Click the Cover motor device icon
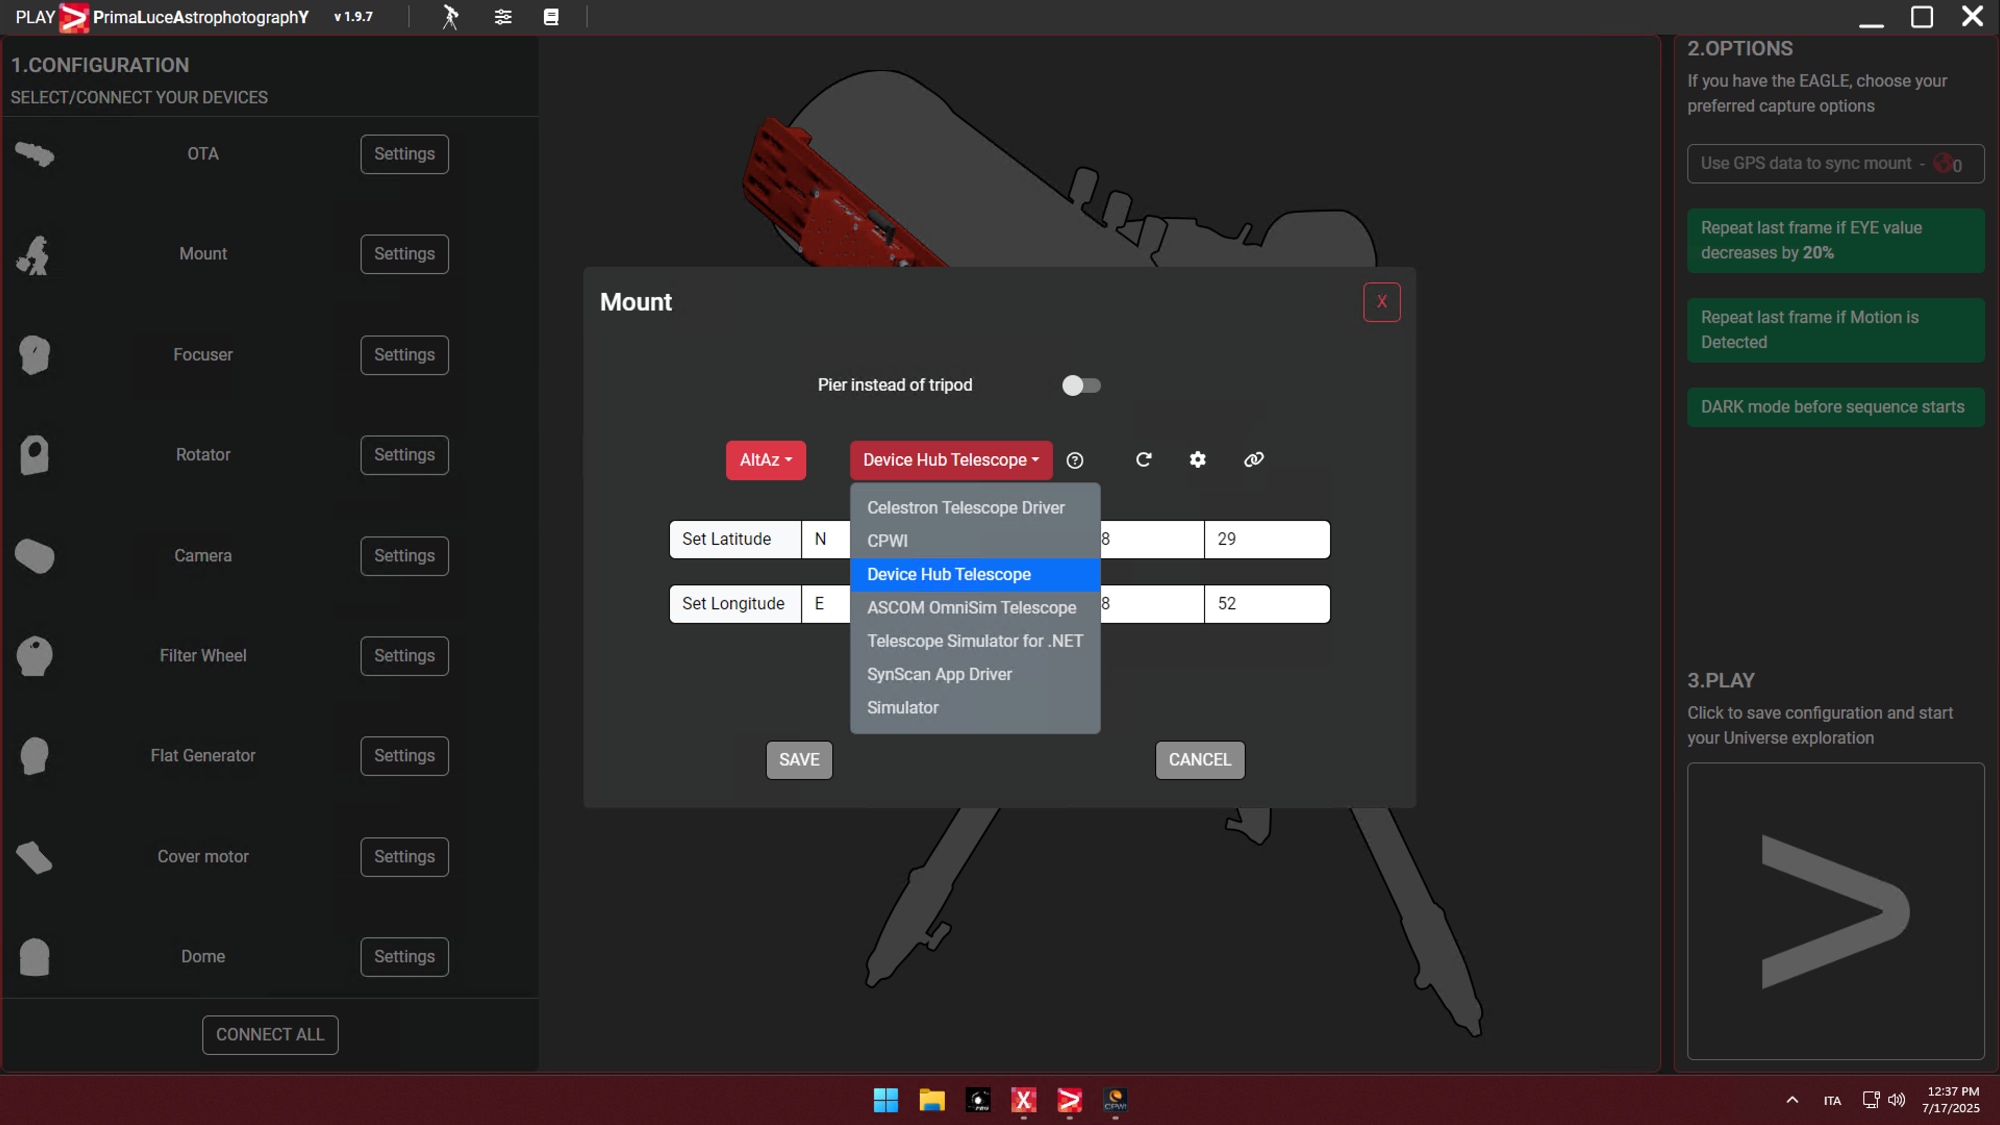 (34, 857)
